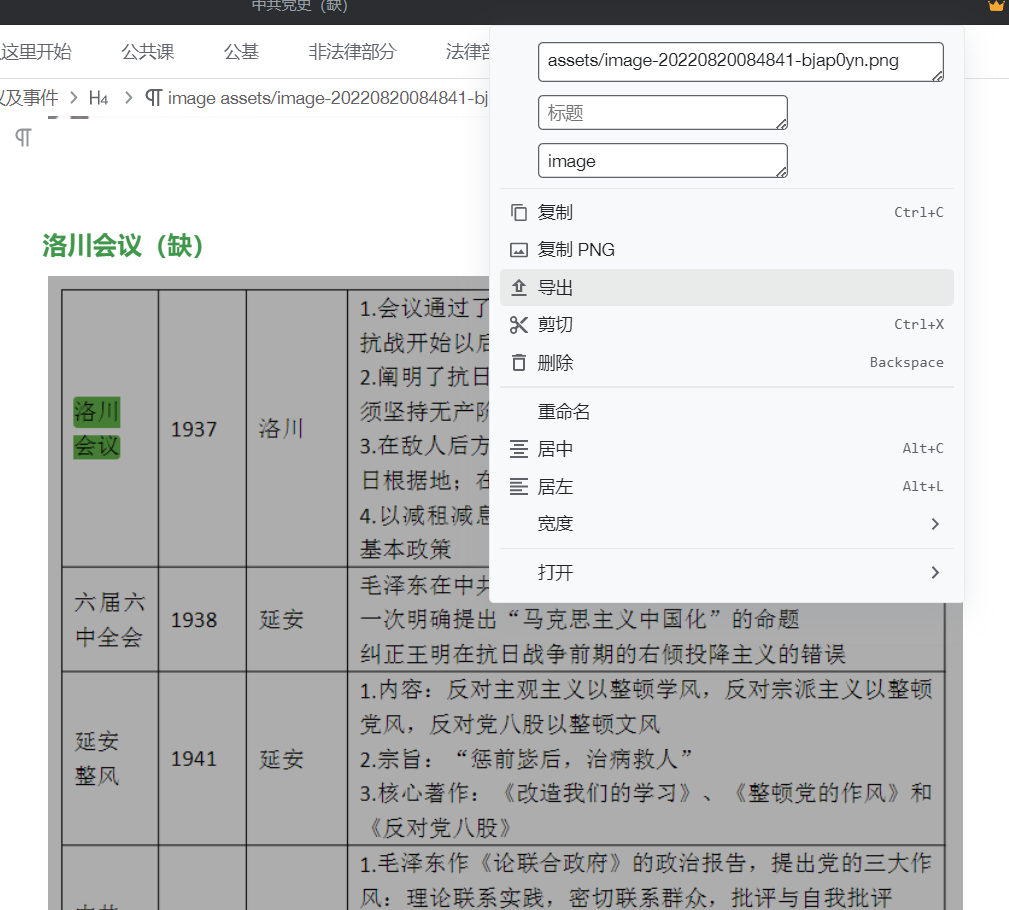Click the breadcrumb chevron right after H4
Screen dimensions: 1009x910
coord(128,98)
